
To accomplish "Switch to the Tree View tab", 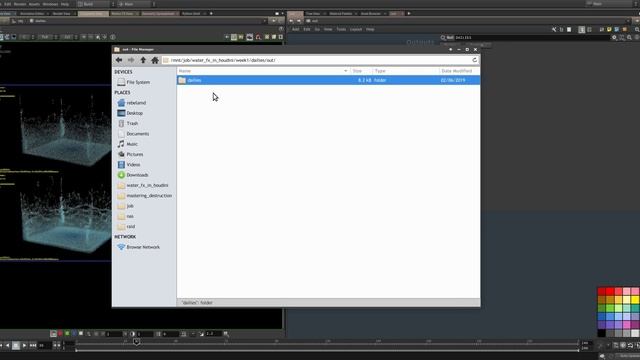I will point(313,13).
